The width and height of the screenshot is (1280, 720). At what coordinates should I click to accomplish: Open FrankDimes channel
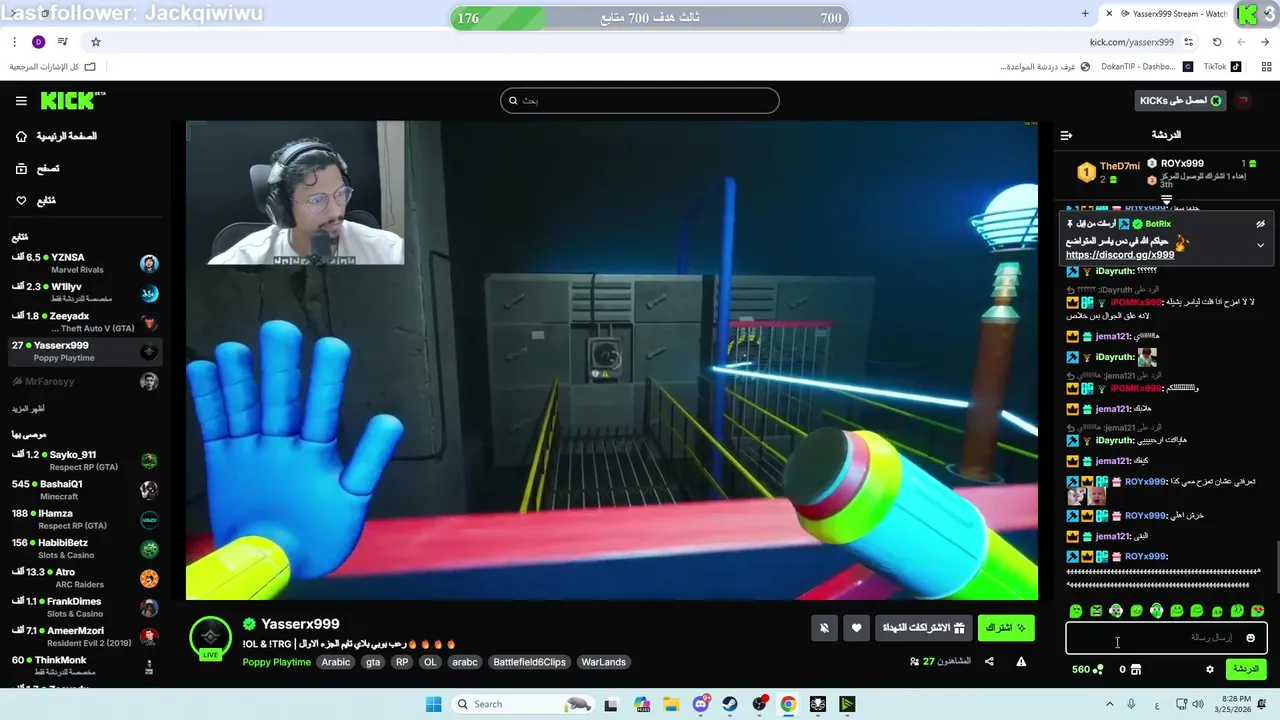84,607
